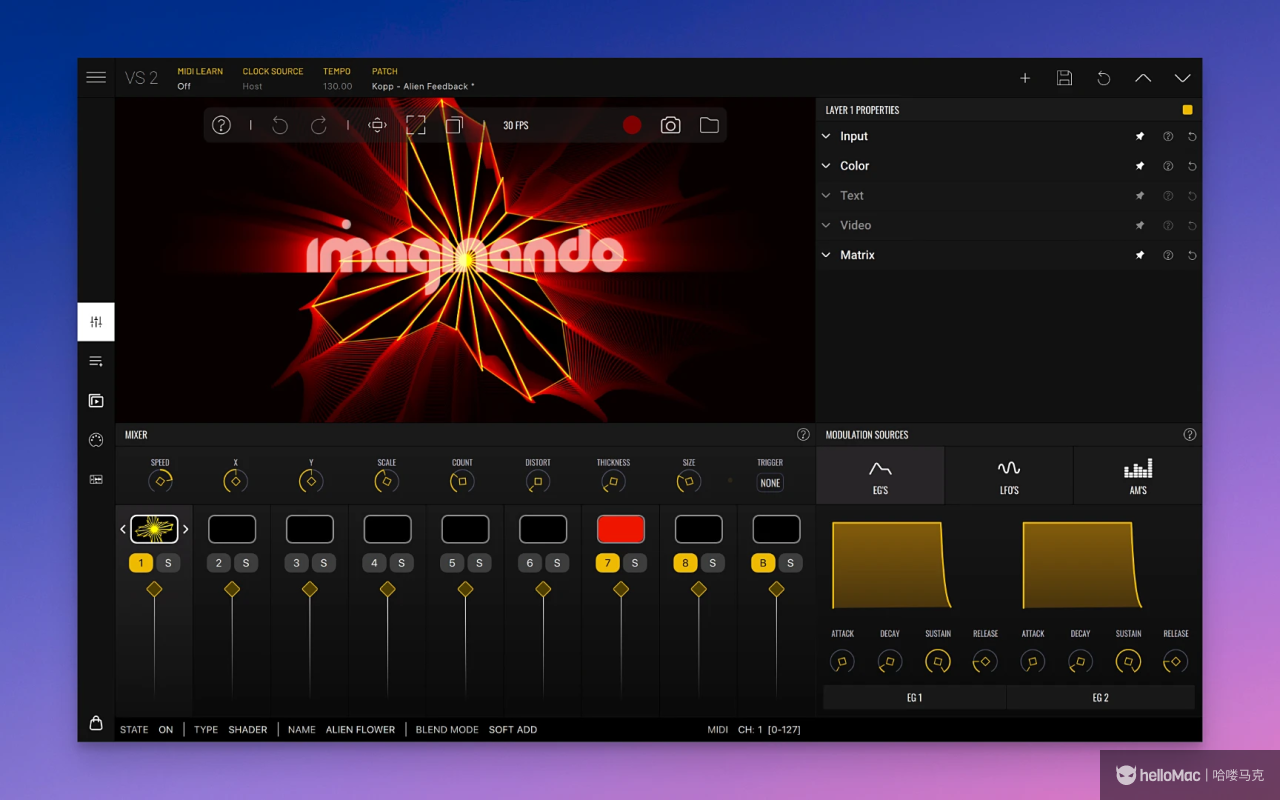Toggle layer 7 enable button
This screenshot has height=800, width=1280.
[x=607, y=563]
